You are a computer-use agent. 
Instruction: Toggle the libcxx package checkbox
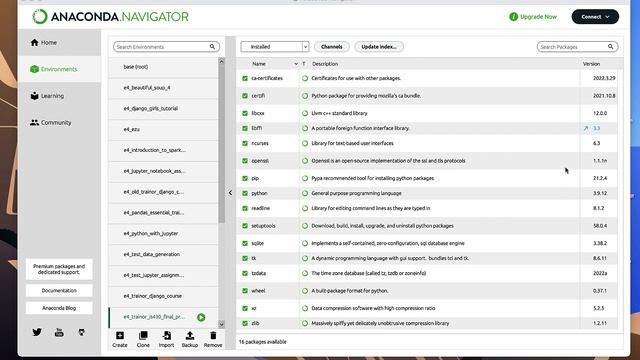point(245,113)
